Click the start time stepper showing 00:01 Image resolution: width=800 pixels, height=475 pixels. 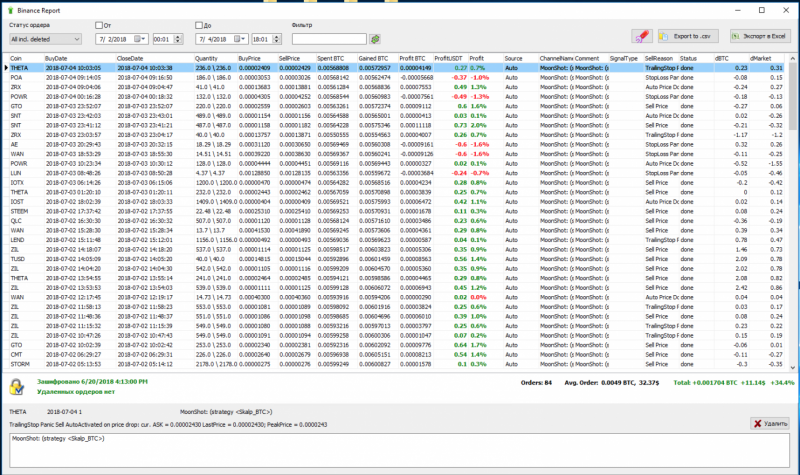point(167,39)
